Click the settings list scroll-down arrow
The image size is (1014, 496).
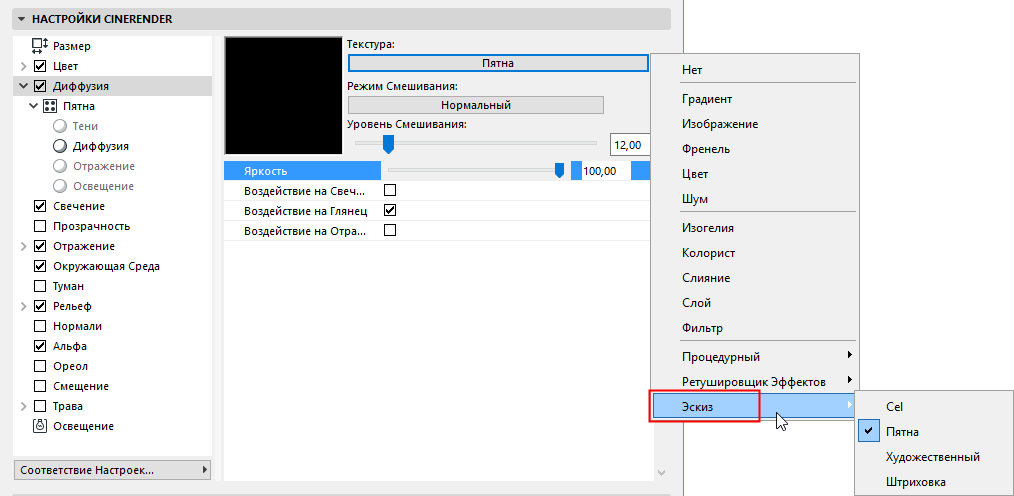pos(661,473)
